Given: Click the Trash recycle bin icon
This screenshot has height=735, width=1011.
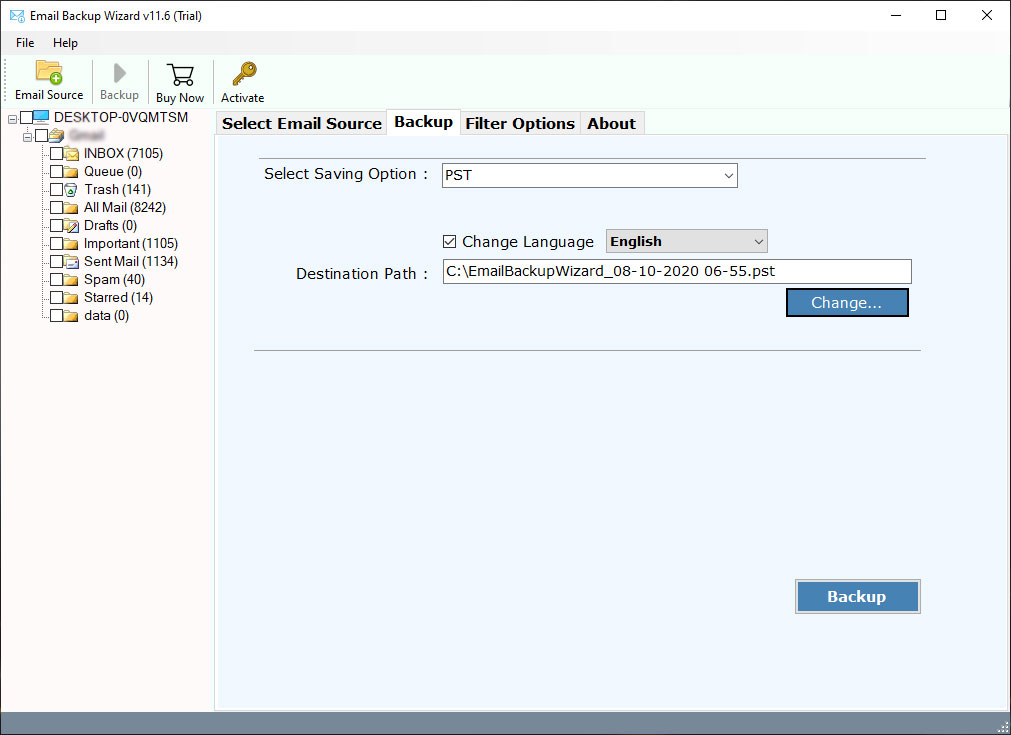Looking at the screenshot, I should coord(72,190).
